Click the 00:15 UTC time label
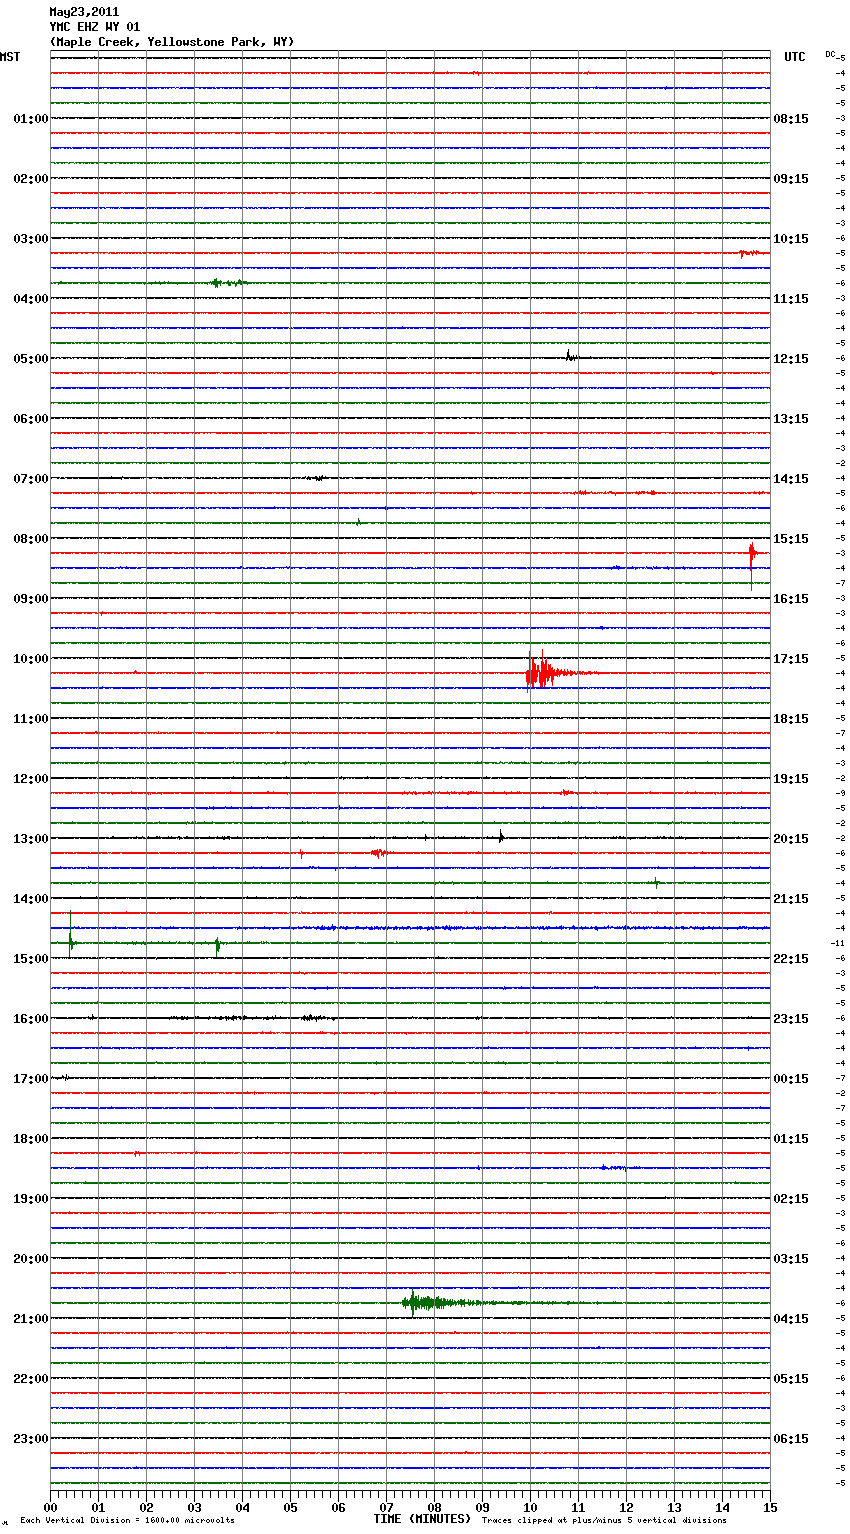The image size is (850, 1534). click(791, 1079)
